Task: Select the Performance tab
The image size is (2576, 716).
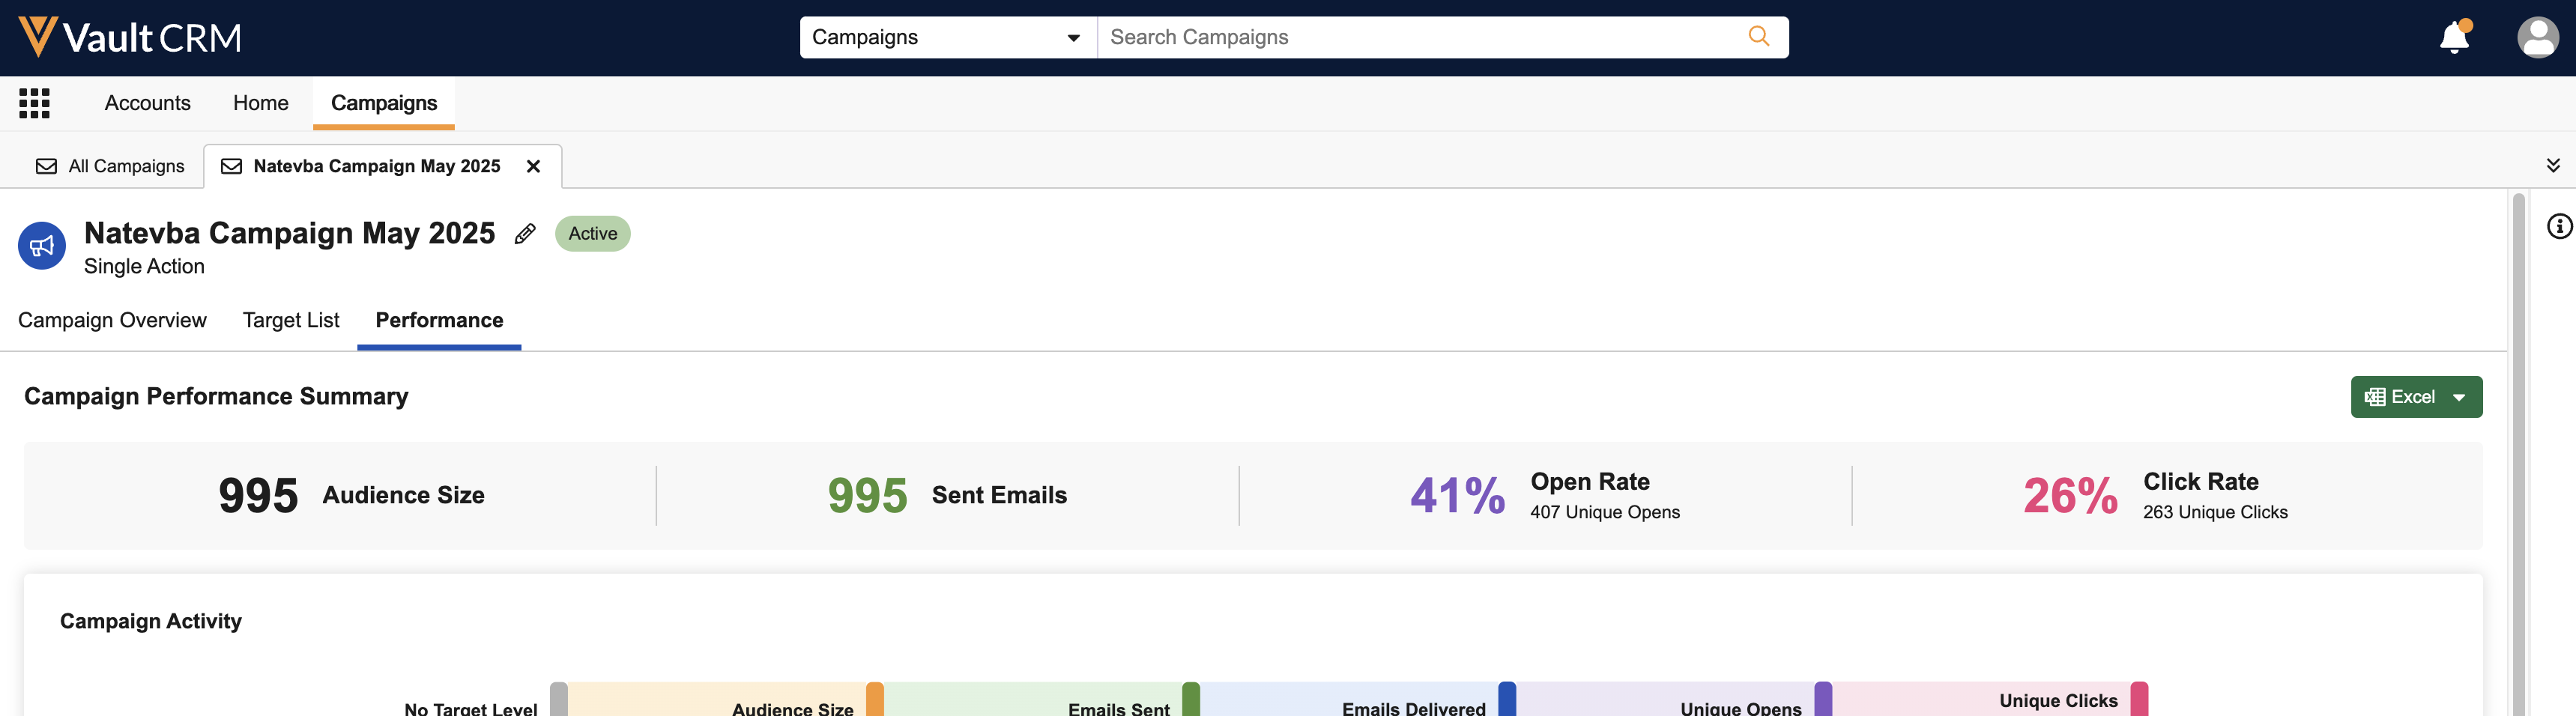Action: click(x=439, y=320)
